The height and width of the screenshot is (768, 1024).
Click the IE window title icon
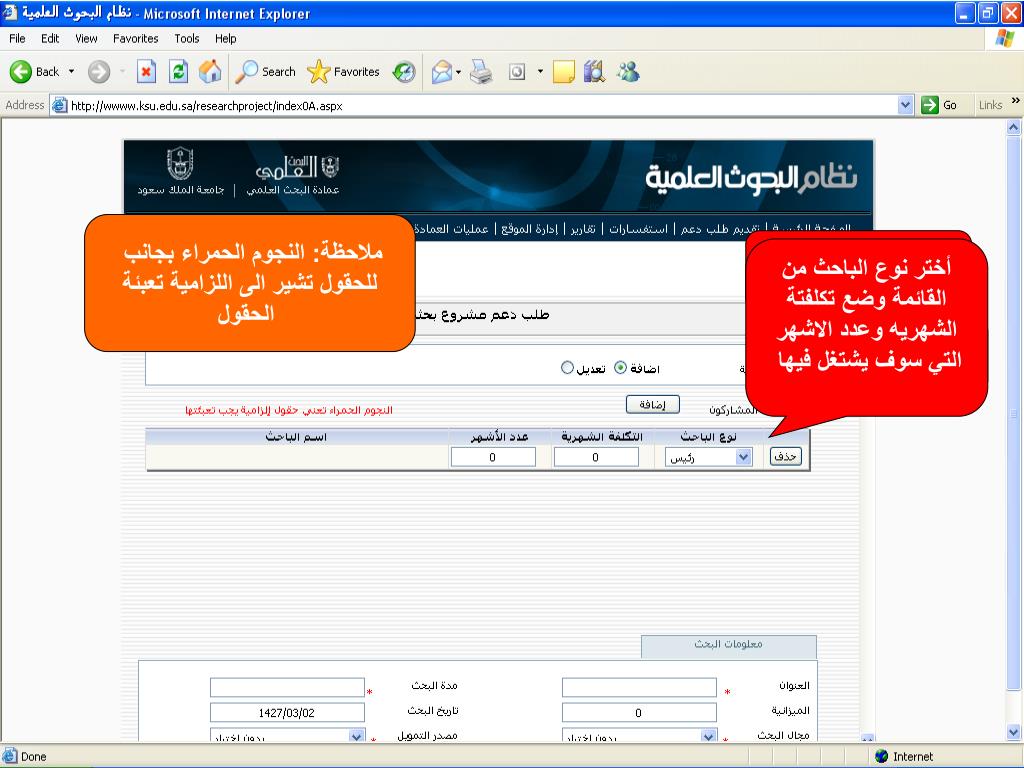click(x=10, y=12)
